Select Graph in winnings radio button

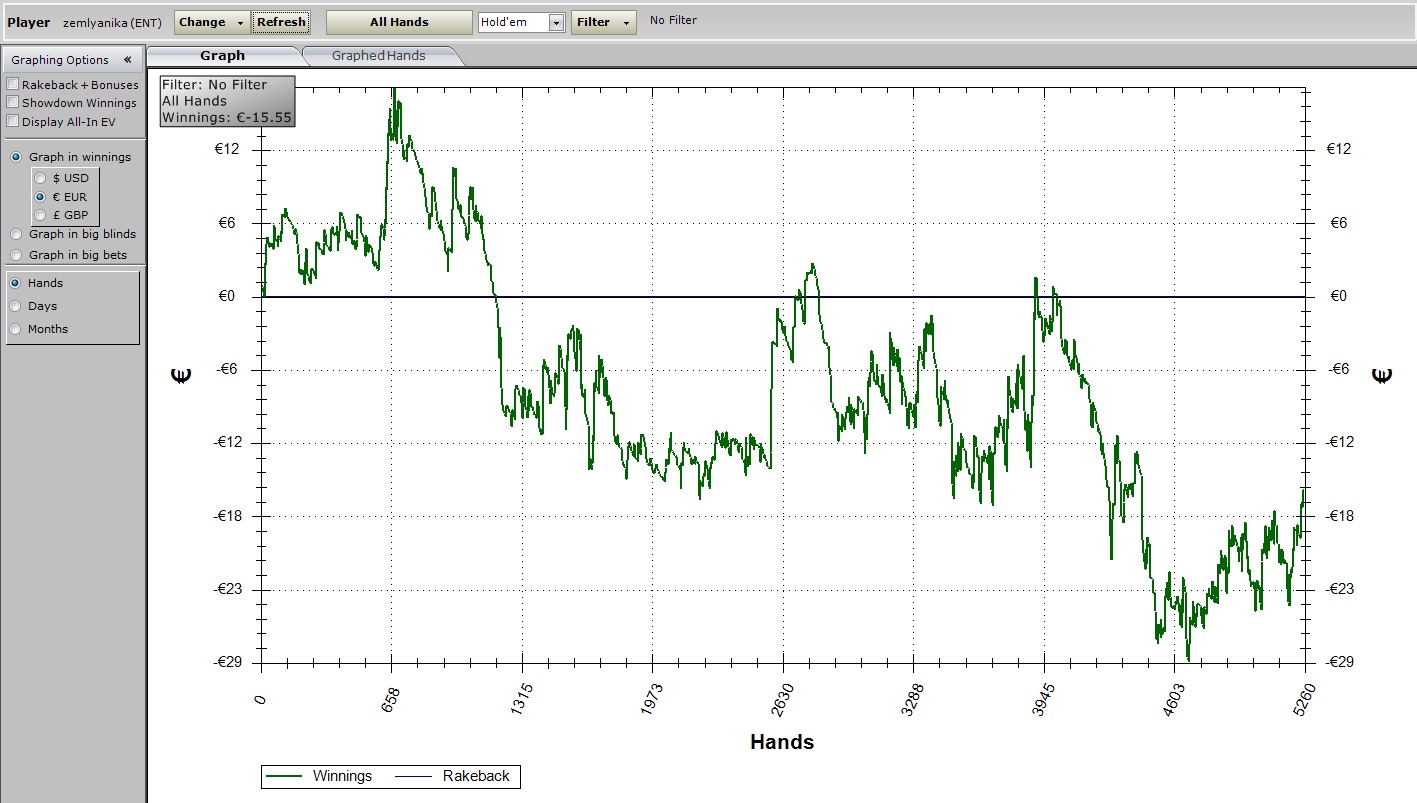(16, 157)
